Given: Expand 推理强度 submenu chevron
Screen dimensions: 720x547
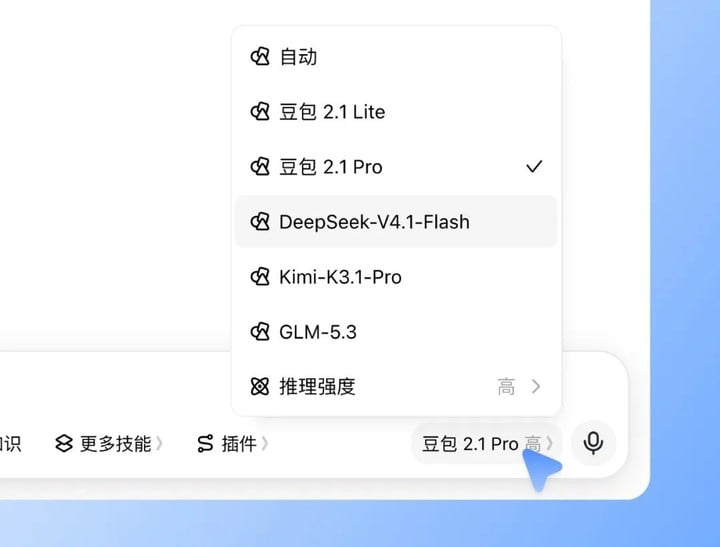Looking at the screenshot, I should tap(536, 387).
